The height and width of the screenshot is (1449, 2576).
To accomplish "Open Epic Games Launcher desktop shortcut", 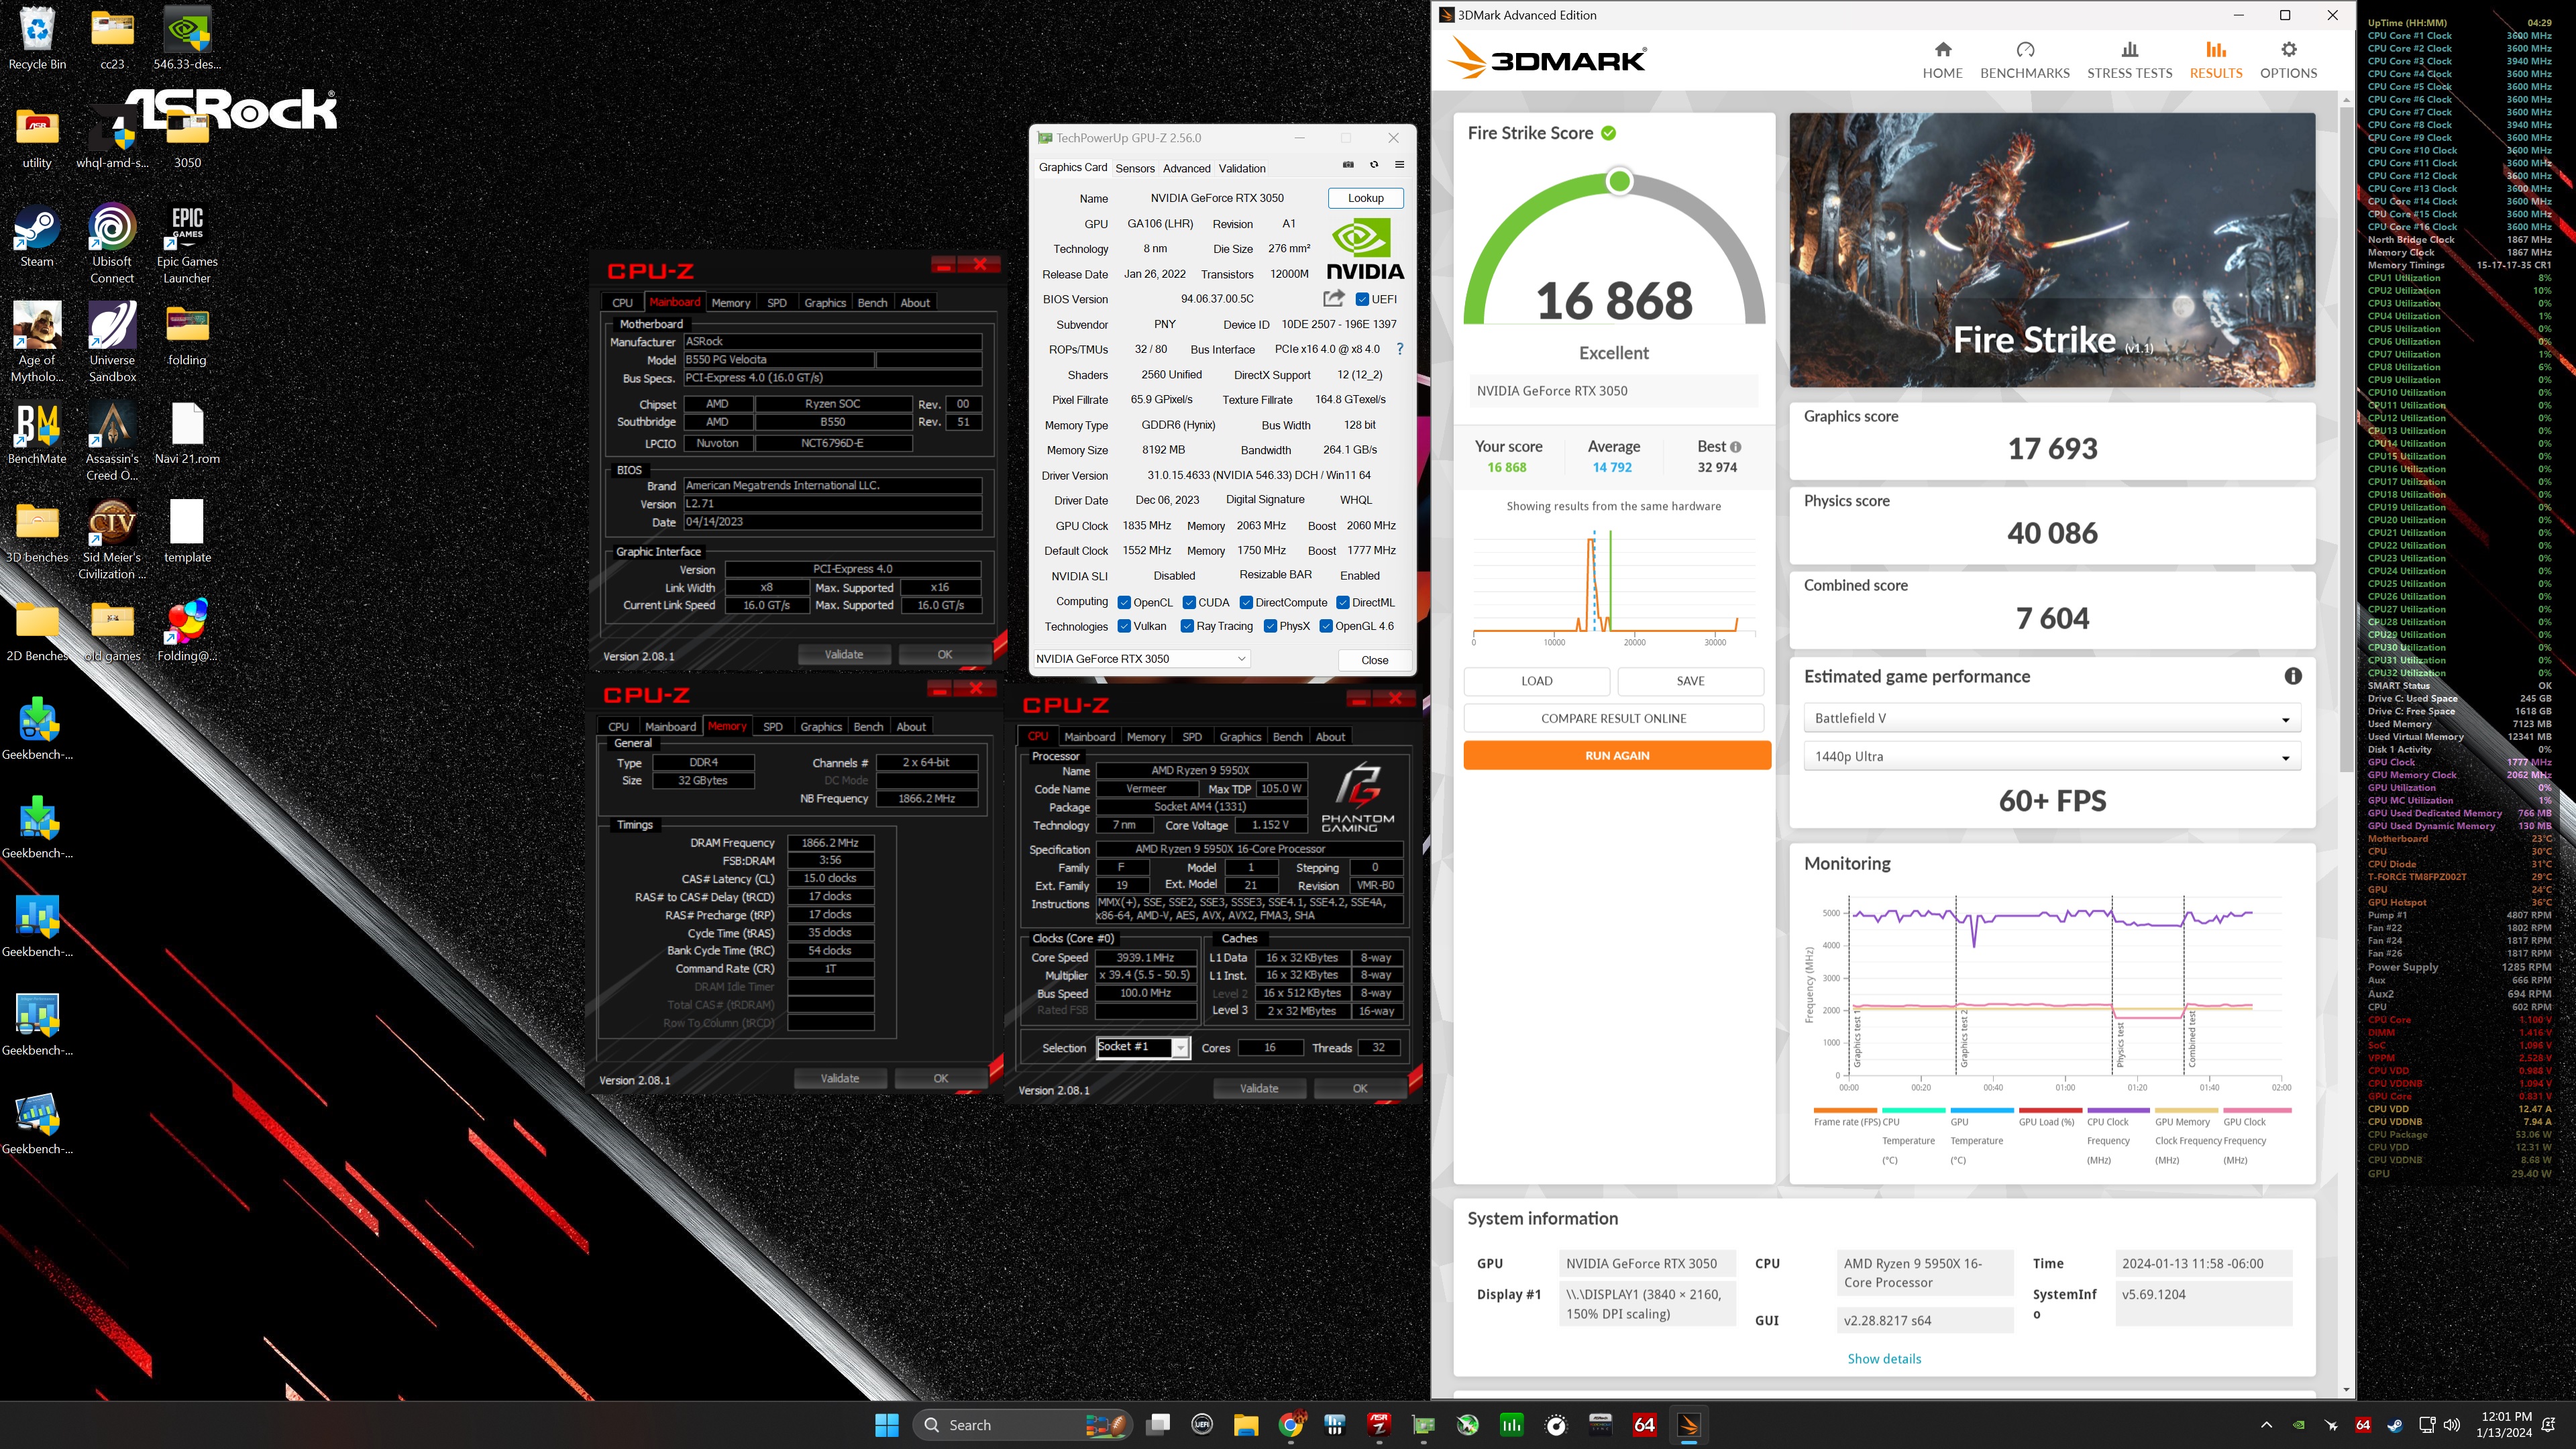I will (x=187, y=244).
